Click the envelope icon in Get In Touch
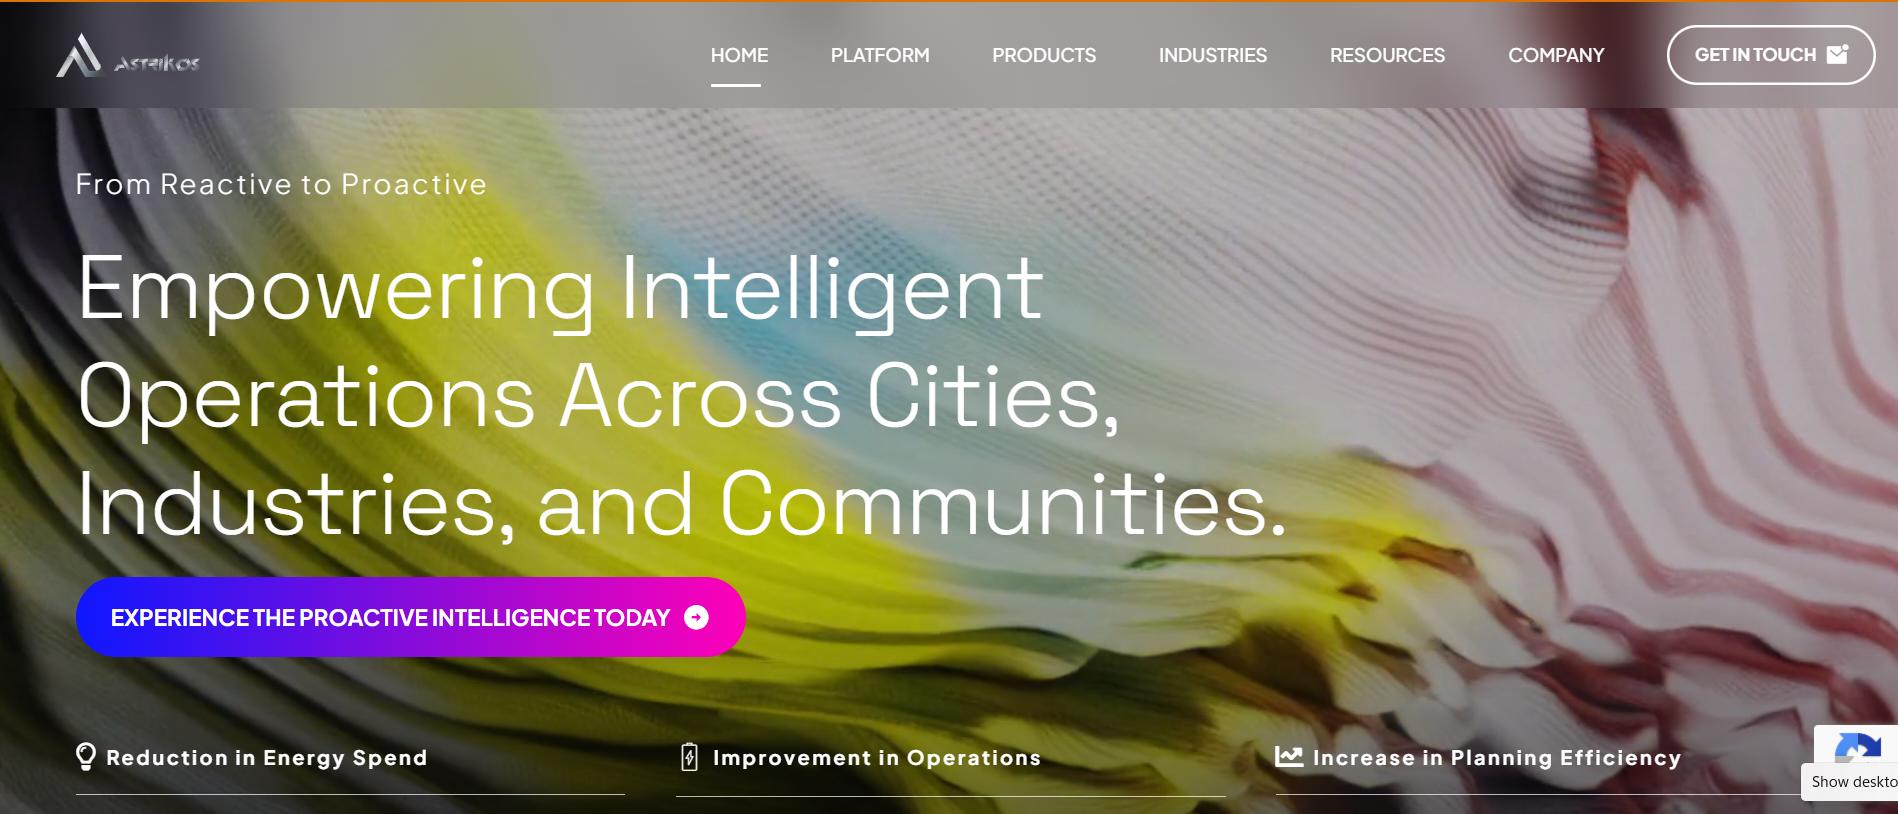Viewport: 1898px width, 814px height. [x=1837, y=54]
